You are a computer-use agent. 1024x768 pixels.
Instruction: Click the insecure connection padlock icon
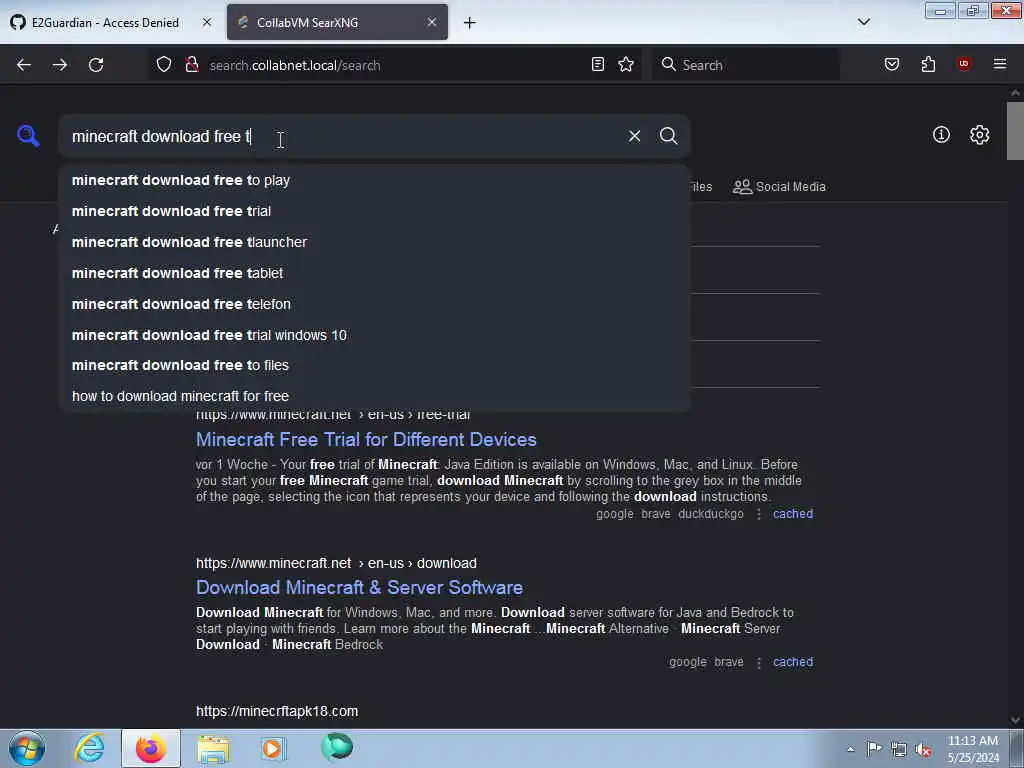click(x=191, y=65)
